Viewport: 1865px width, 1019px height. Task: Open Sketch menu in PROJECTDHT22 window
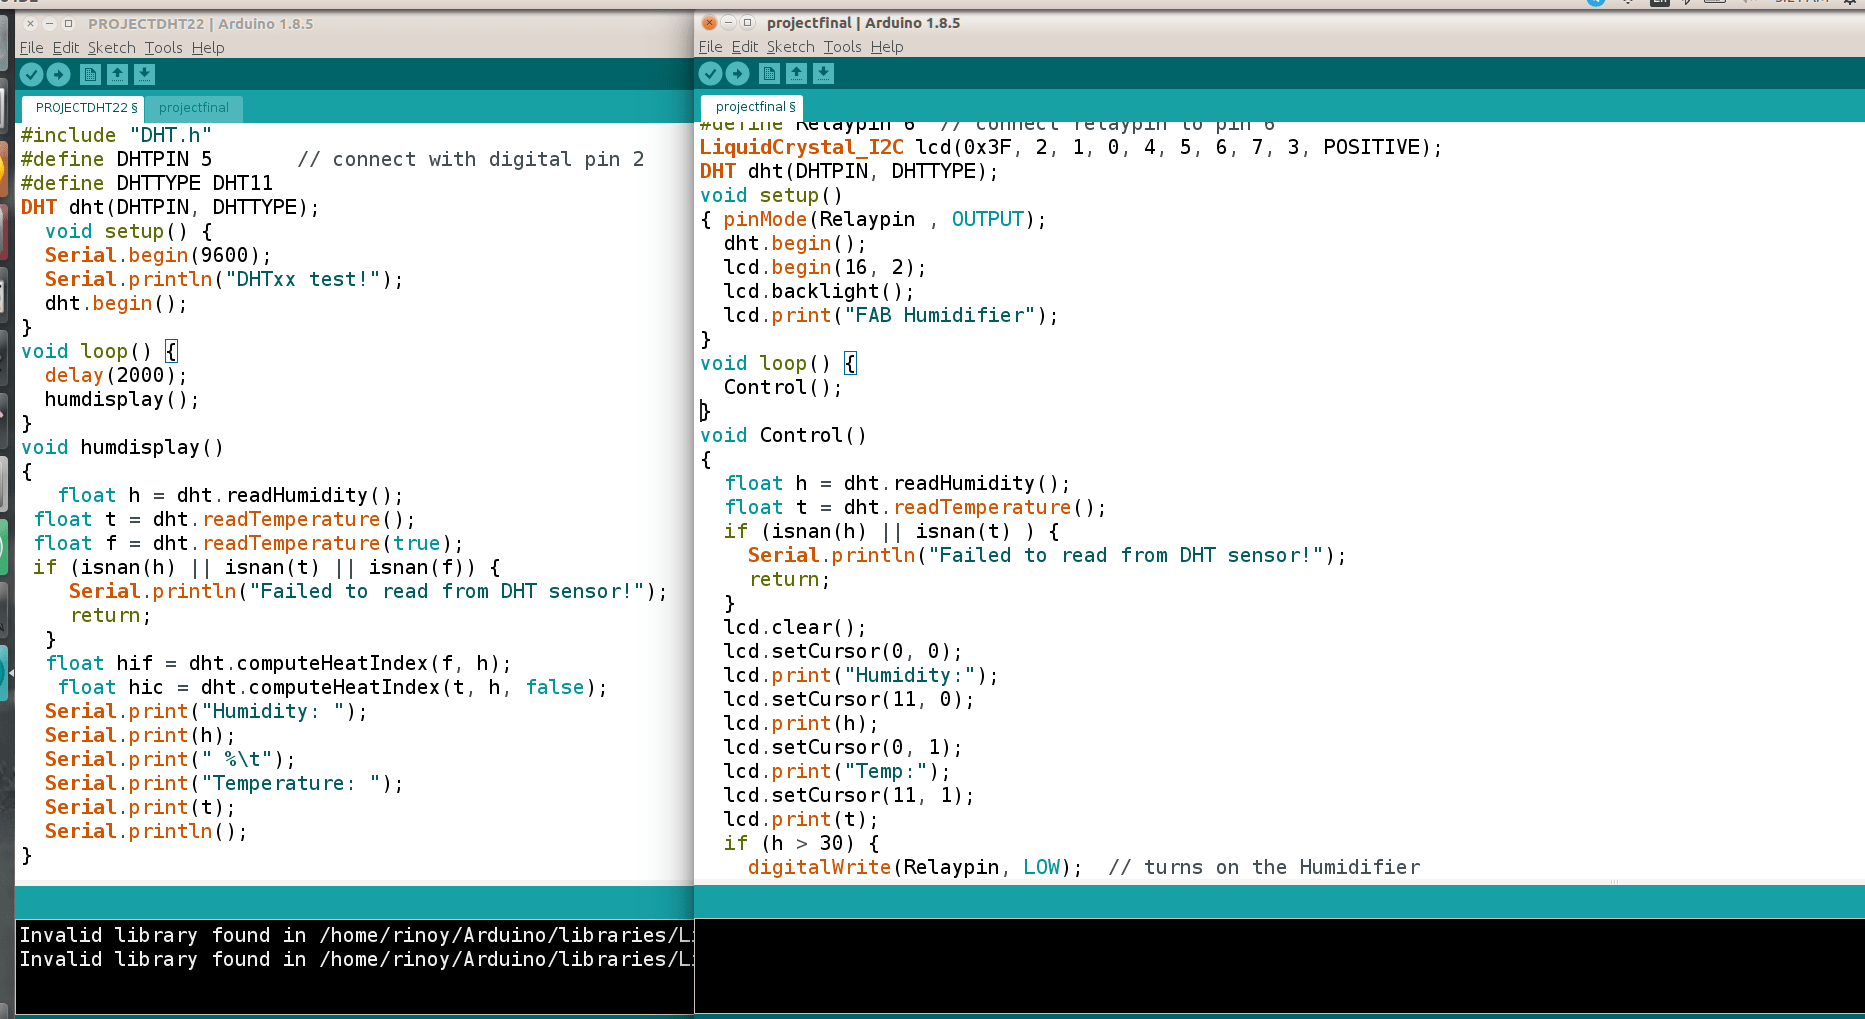click(x=111, y=48)
